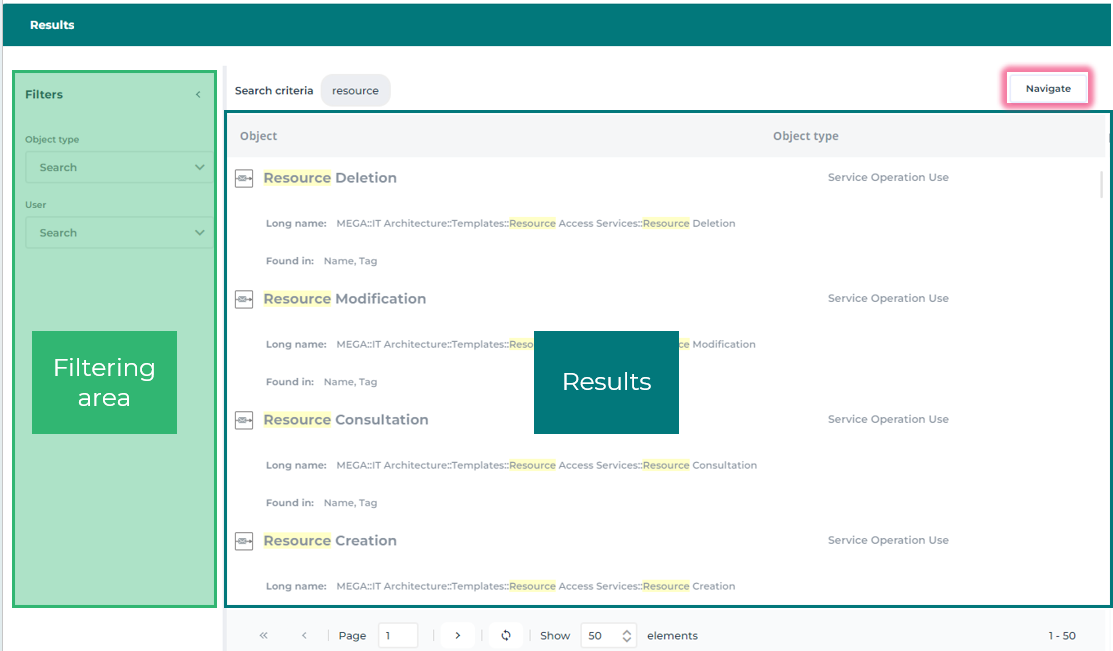Click the Navigate button

coord(1047,89)
